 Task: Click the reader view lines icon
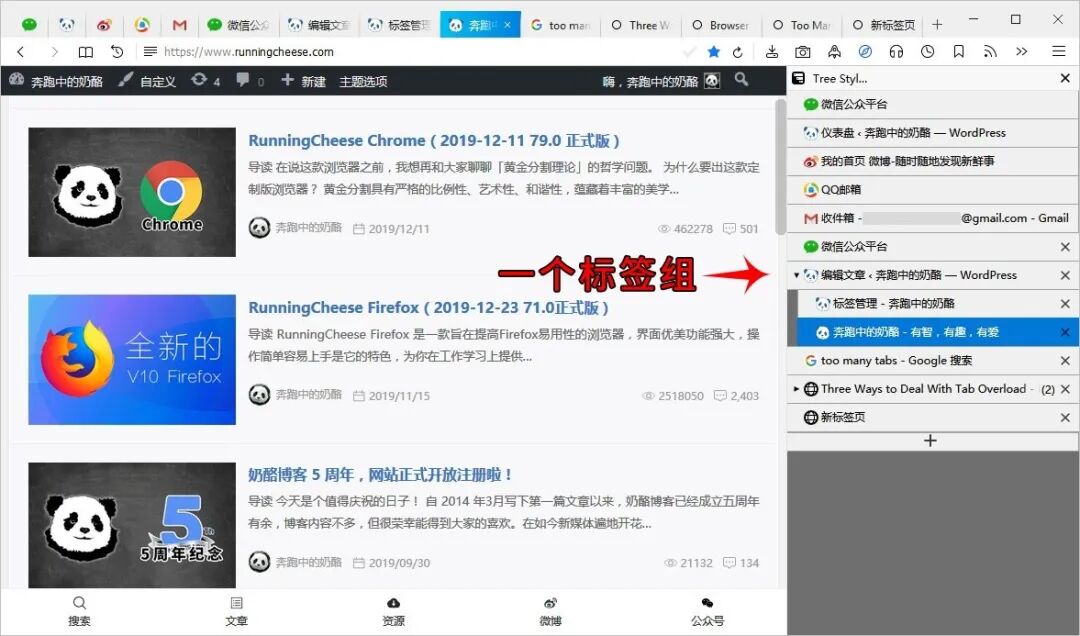(150, 52)
